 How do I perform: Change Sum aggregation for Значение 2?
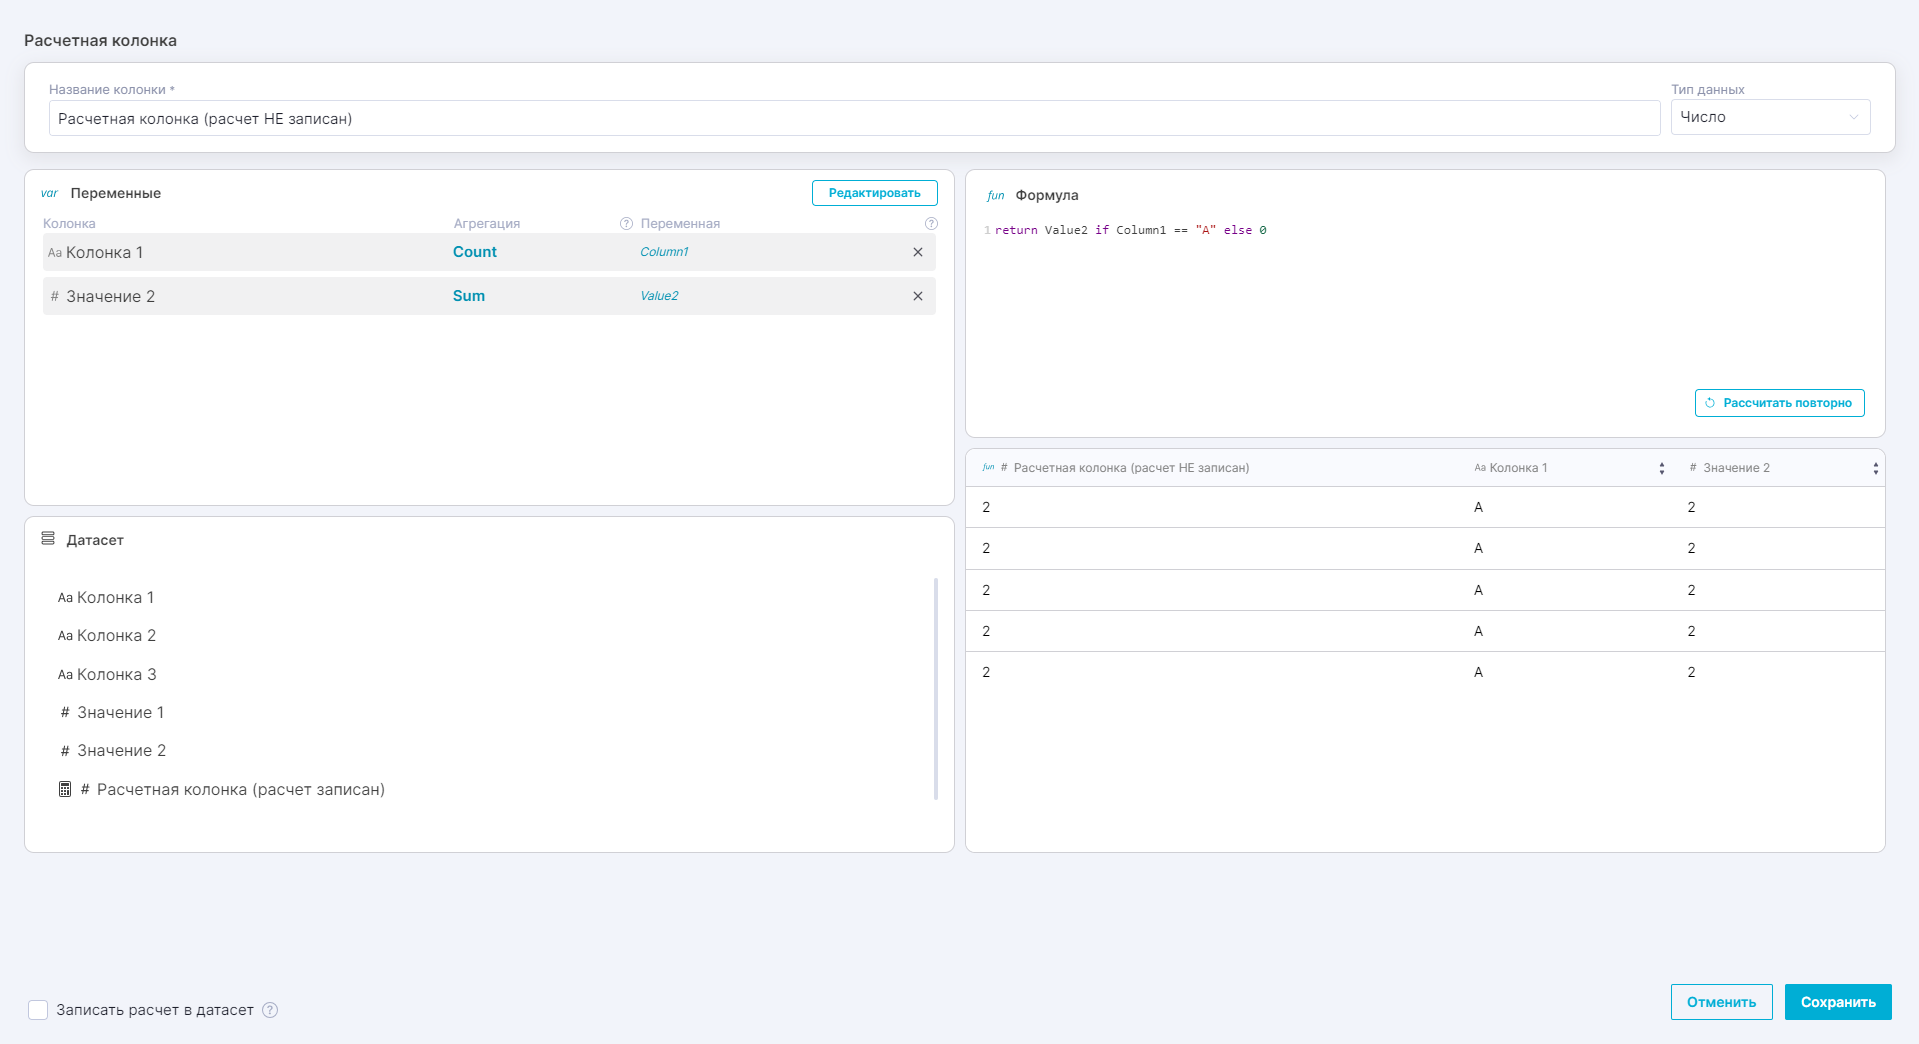click(468, 296)
